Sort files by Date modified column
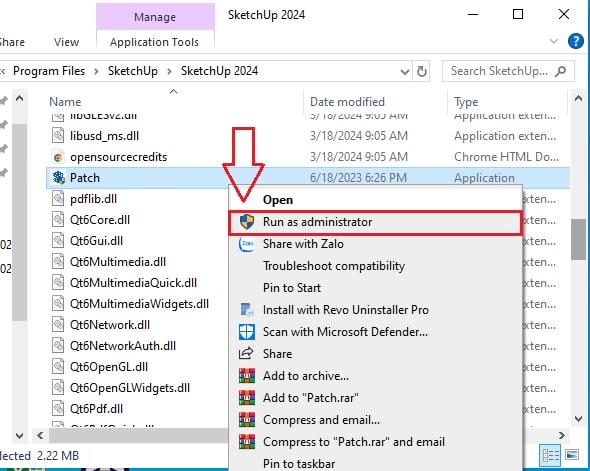Image resolution: width=590 pixels, height=471 pixels. [x=347, y=102]
